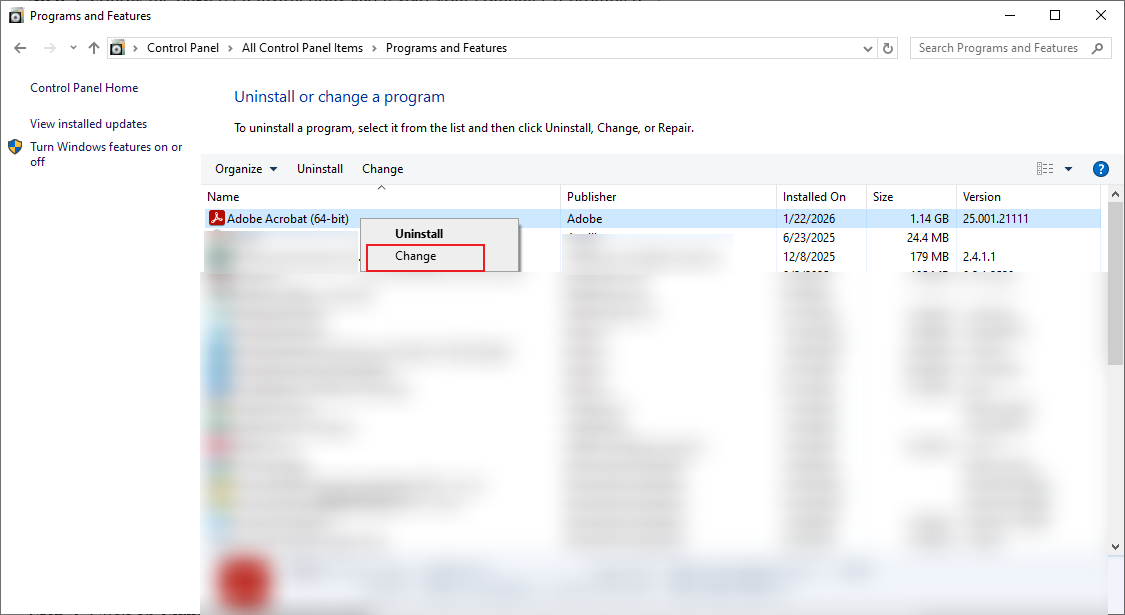Open the Organize dropdown menu
This screenshot has height=615, width=1125.
244,168
